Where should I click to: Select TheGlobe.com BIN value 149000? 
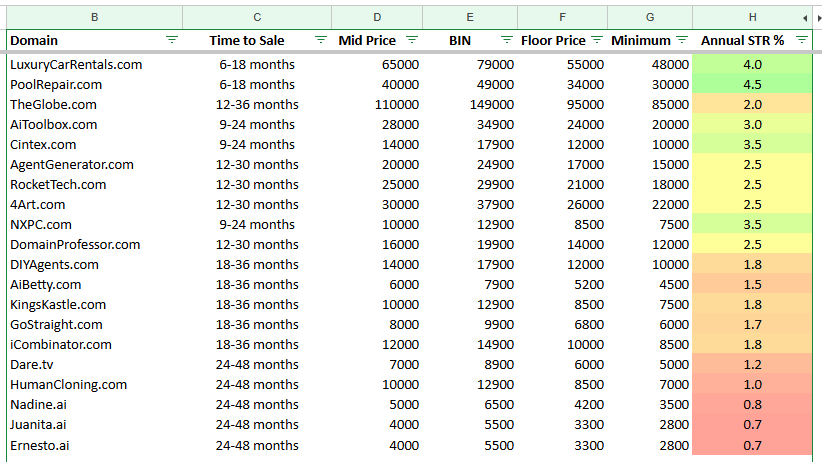point(470,104)
